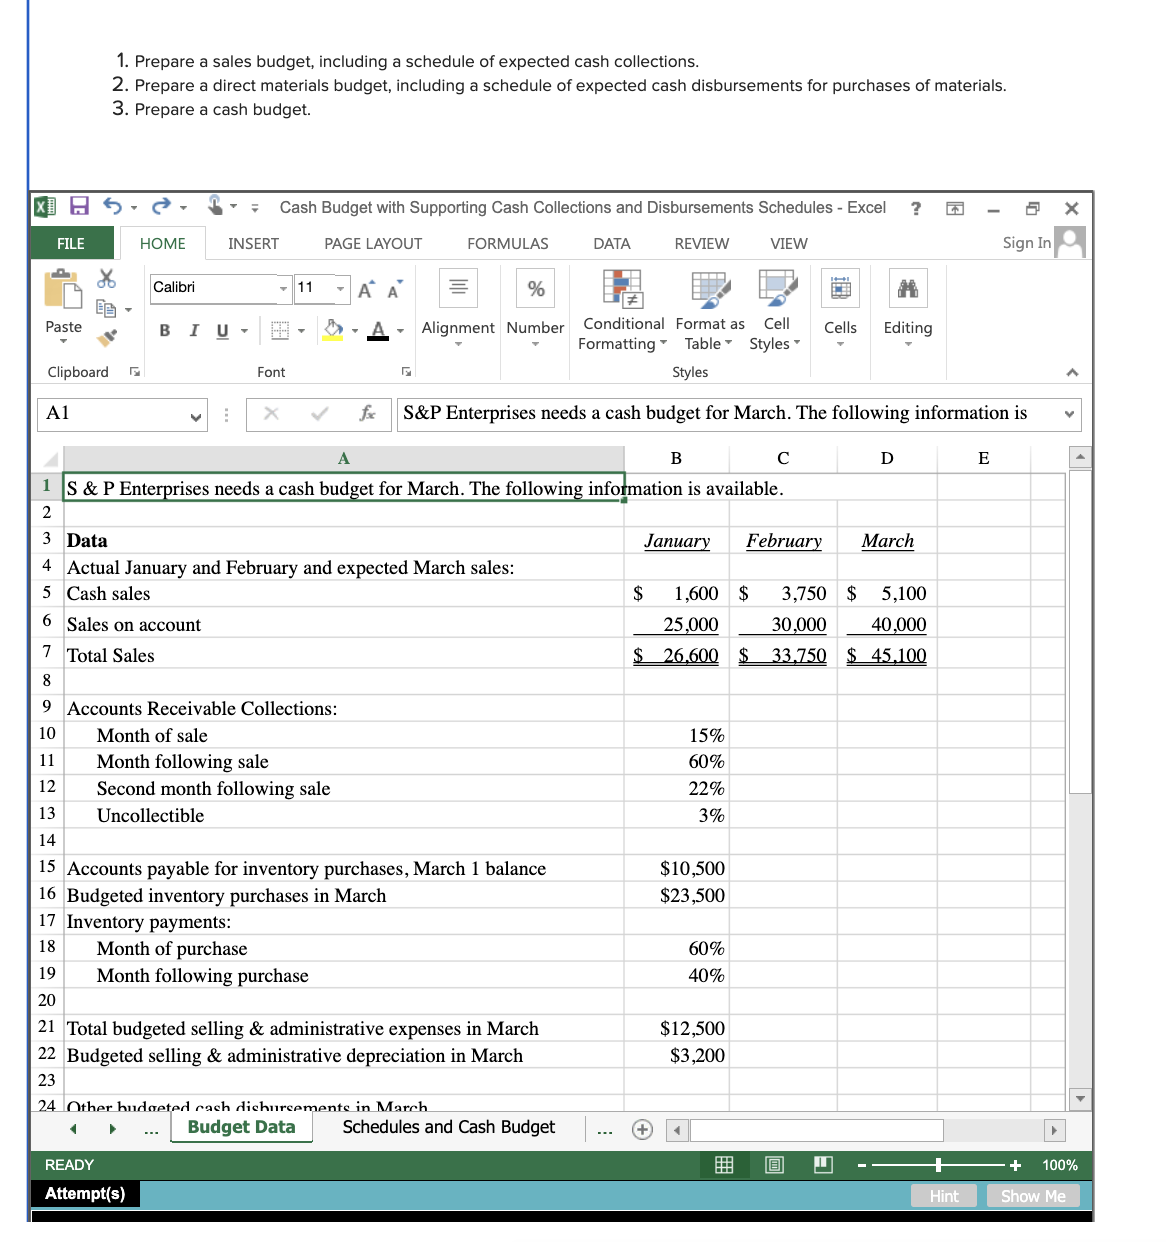The width and height of the screenshot is (1166, 1242).
Task: Click the Undo arrow icon
Action: [x=112, y=207]
